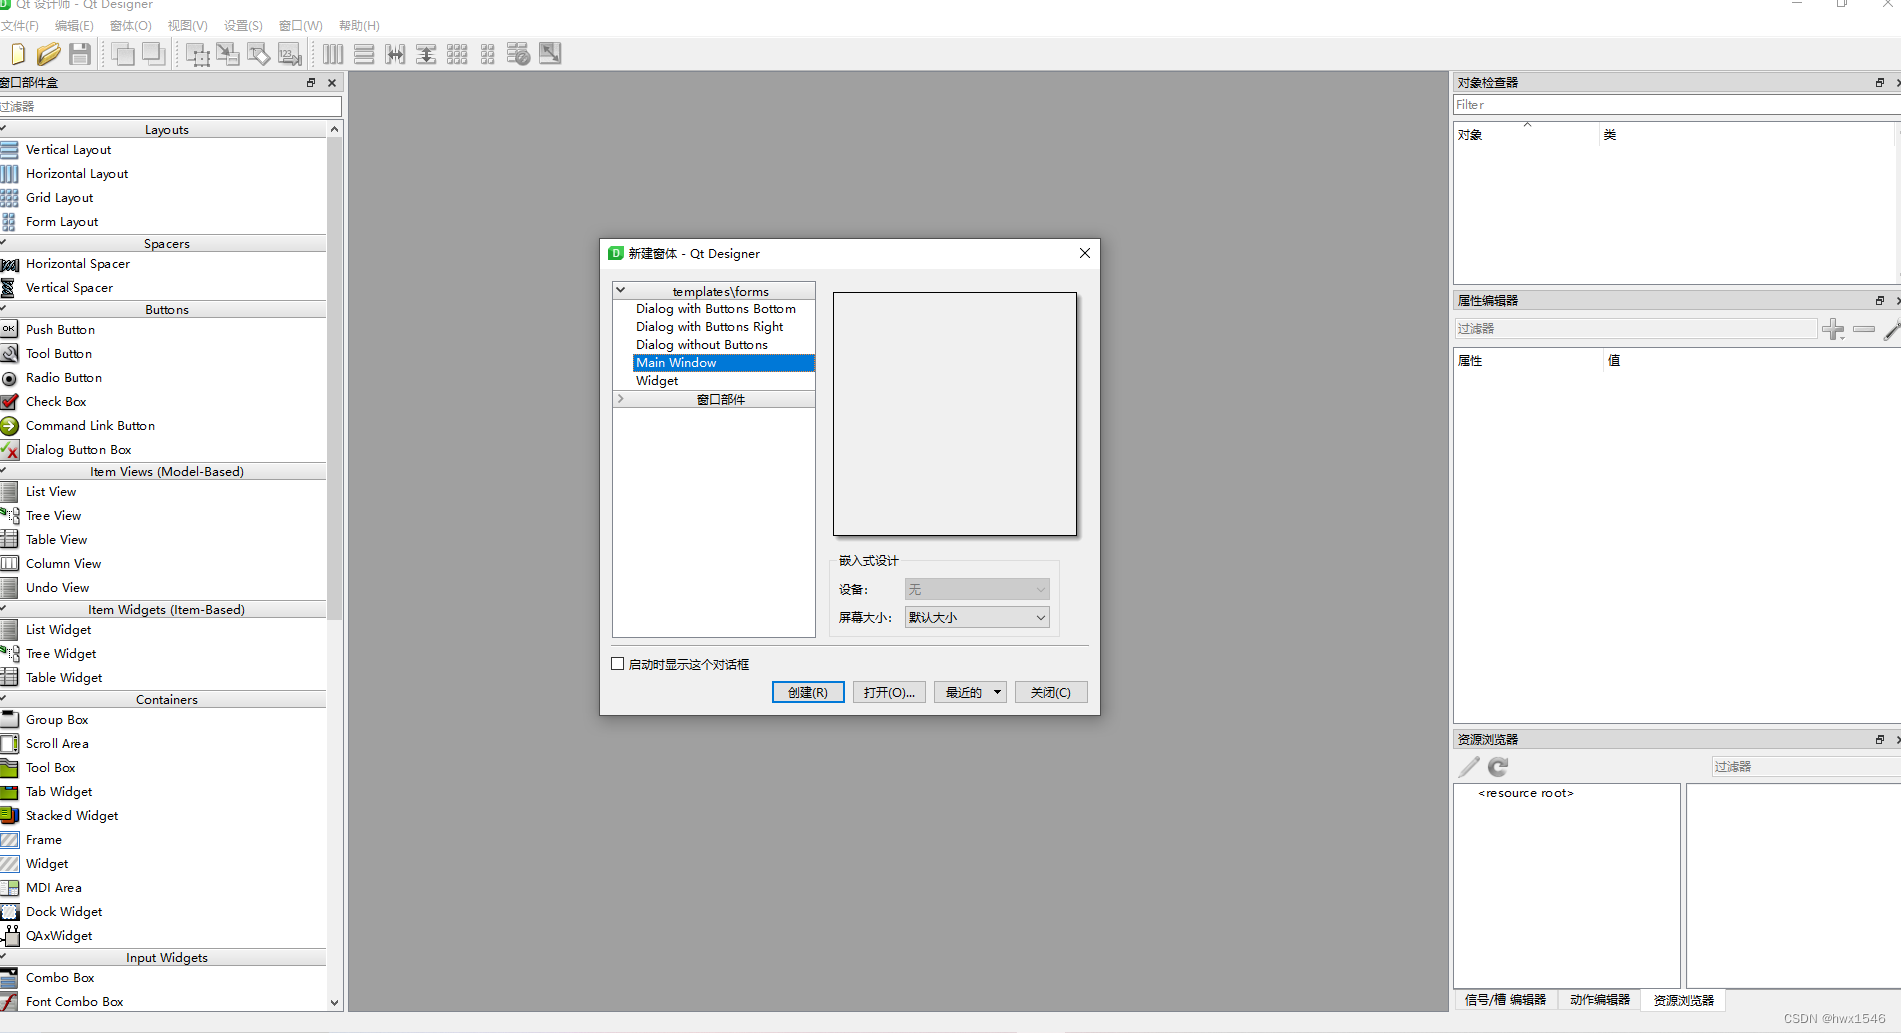Viewport: 1901px width, 1033px height.
Task: Switch to the 信号/槽 编辑器 tab
Action: point(1505,1000)
